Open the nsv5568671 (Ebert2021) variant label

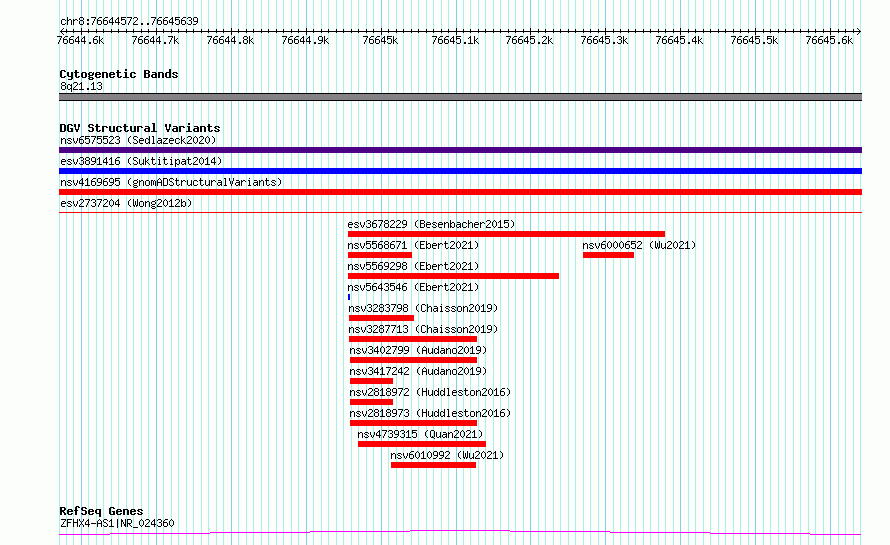(413, 245)
